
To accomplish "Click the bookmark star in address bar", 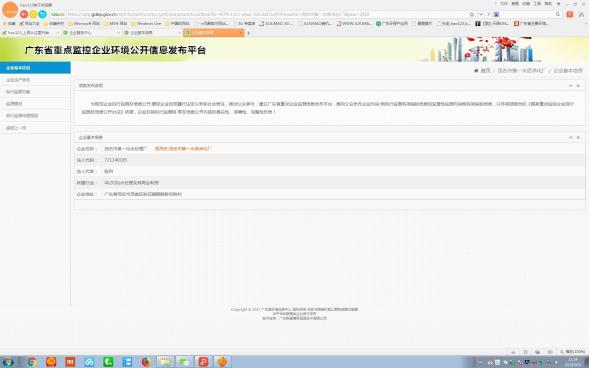I will click(471, 14).
